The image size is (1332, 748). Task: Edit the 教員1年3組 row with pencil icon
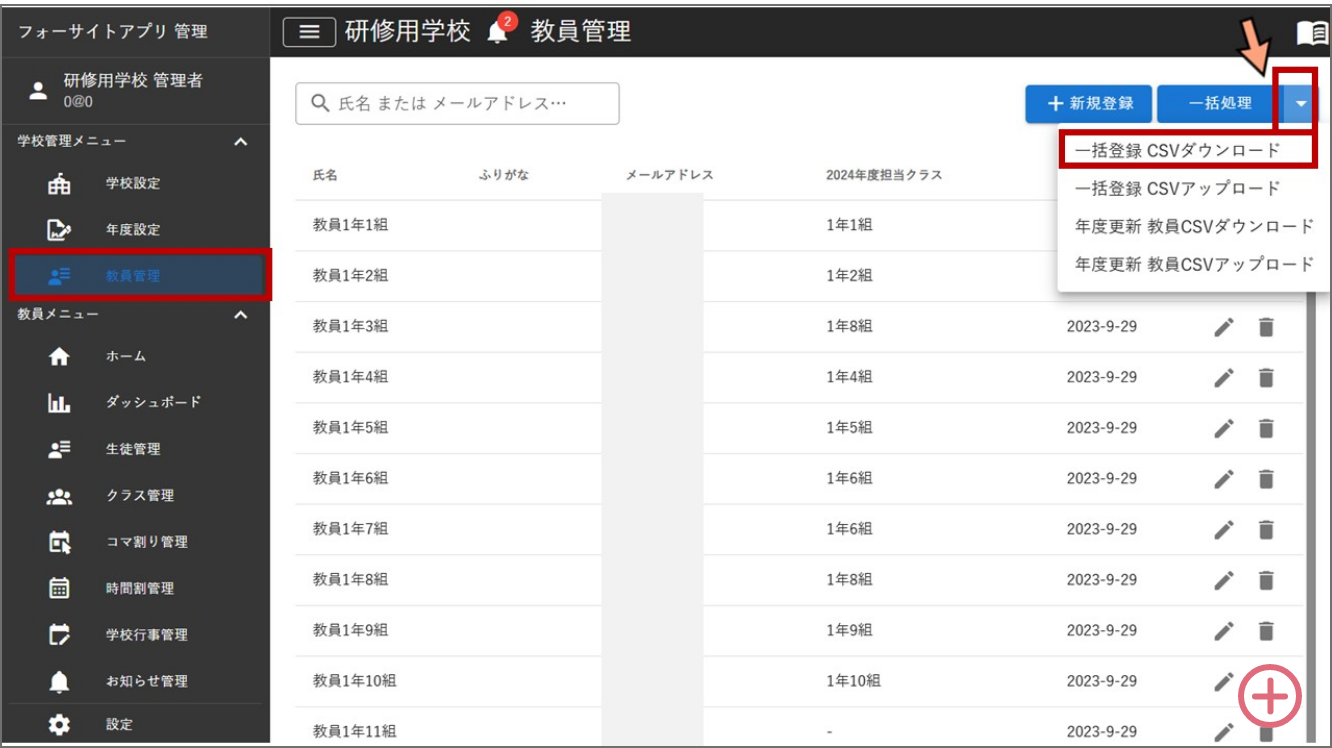coord(1224,327)
